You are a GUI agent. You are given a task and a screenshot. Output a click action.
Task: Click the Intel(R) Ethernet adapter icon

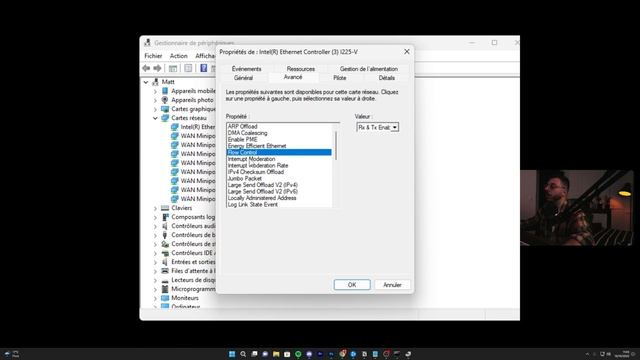pos(175,127)
